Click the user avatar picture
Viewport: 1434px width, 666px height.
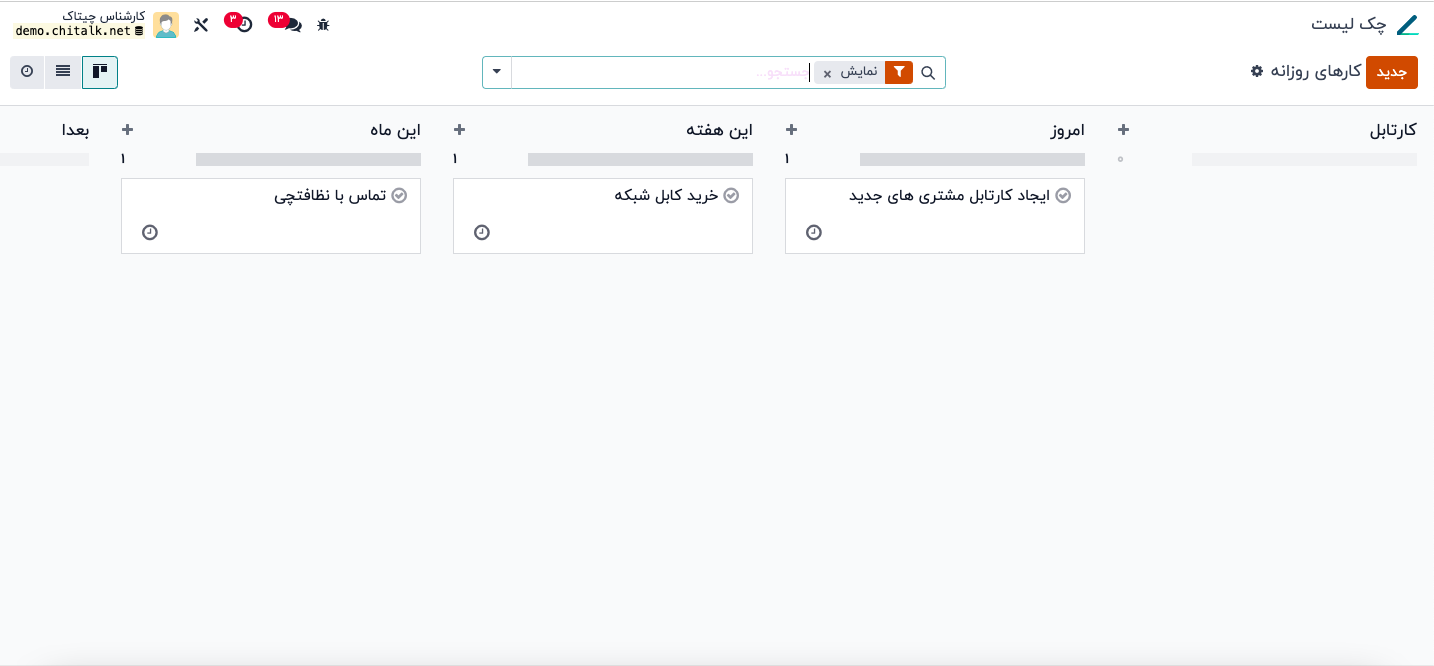[166, 25]
